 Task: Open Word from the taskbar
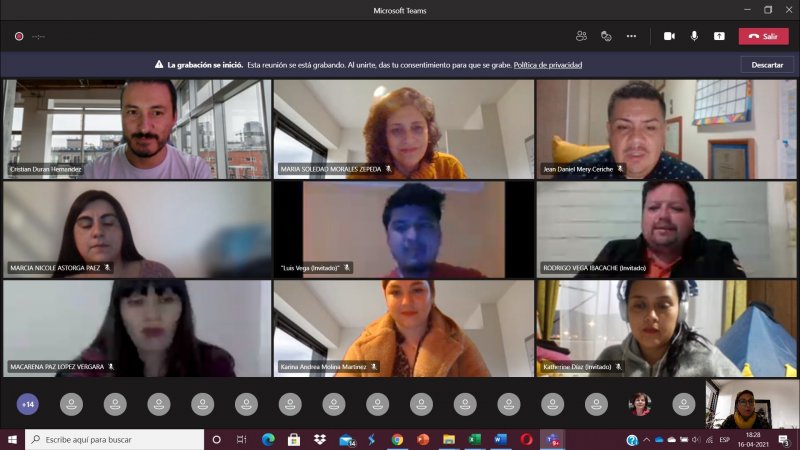[501, 440]
